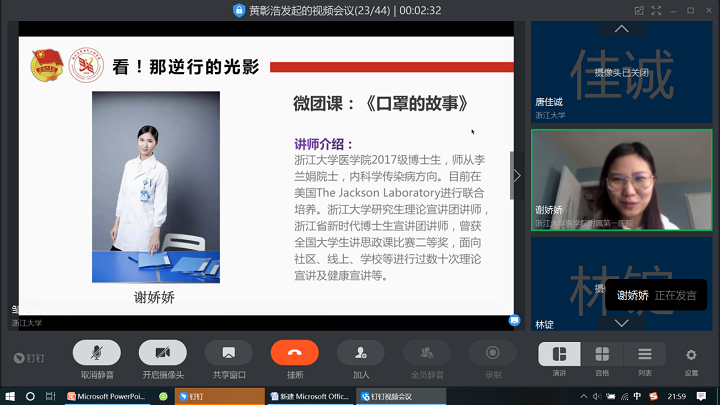Collapse the participant video sidebar
Viewport: 720px width, 405px height.
pos(517,175)
